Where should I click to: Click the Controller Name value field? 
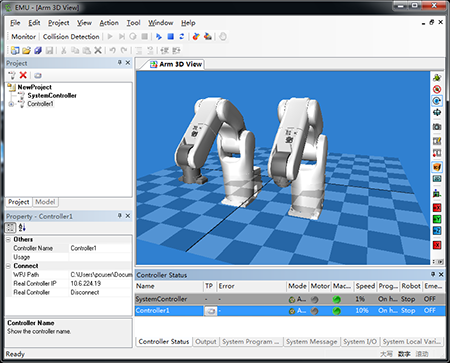(x=100, y=248)
